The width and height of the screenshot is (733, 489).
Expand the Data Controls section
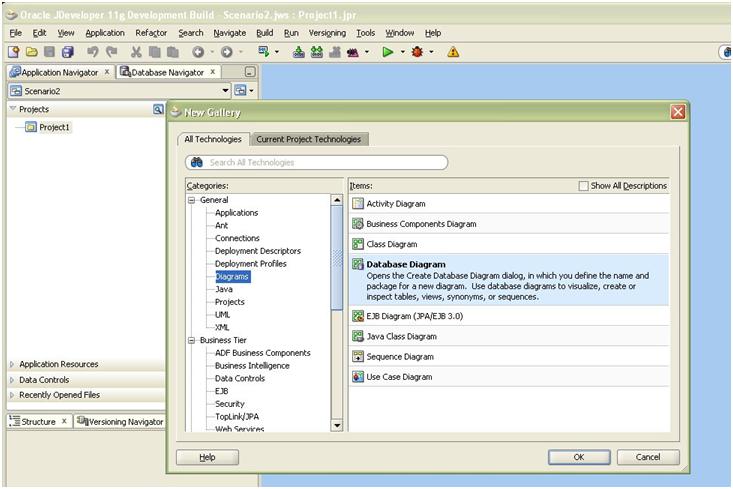coord(12,380)
